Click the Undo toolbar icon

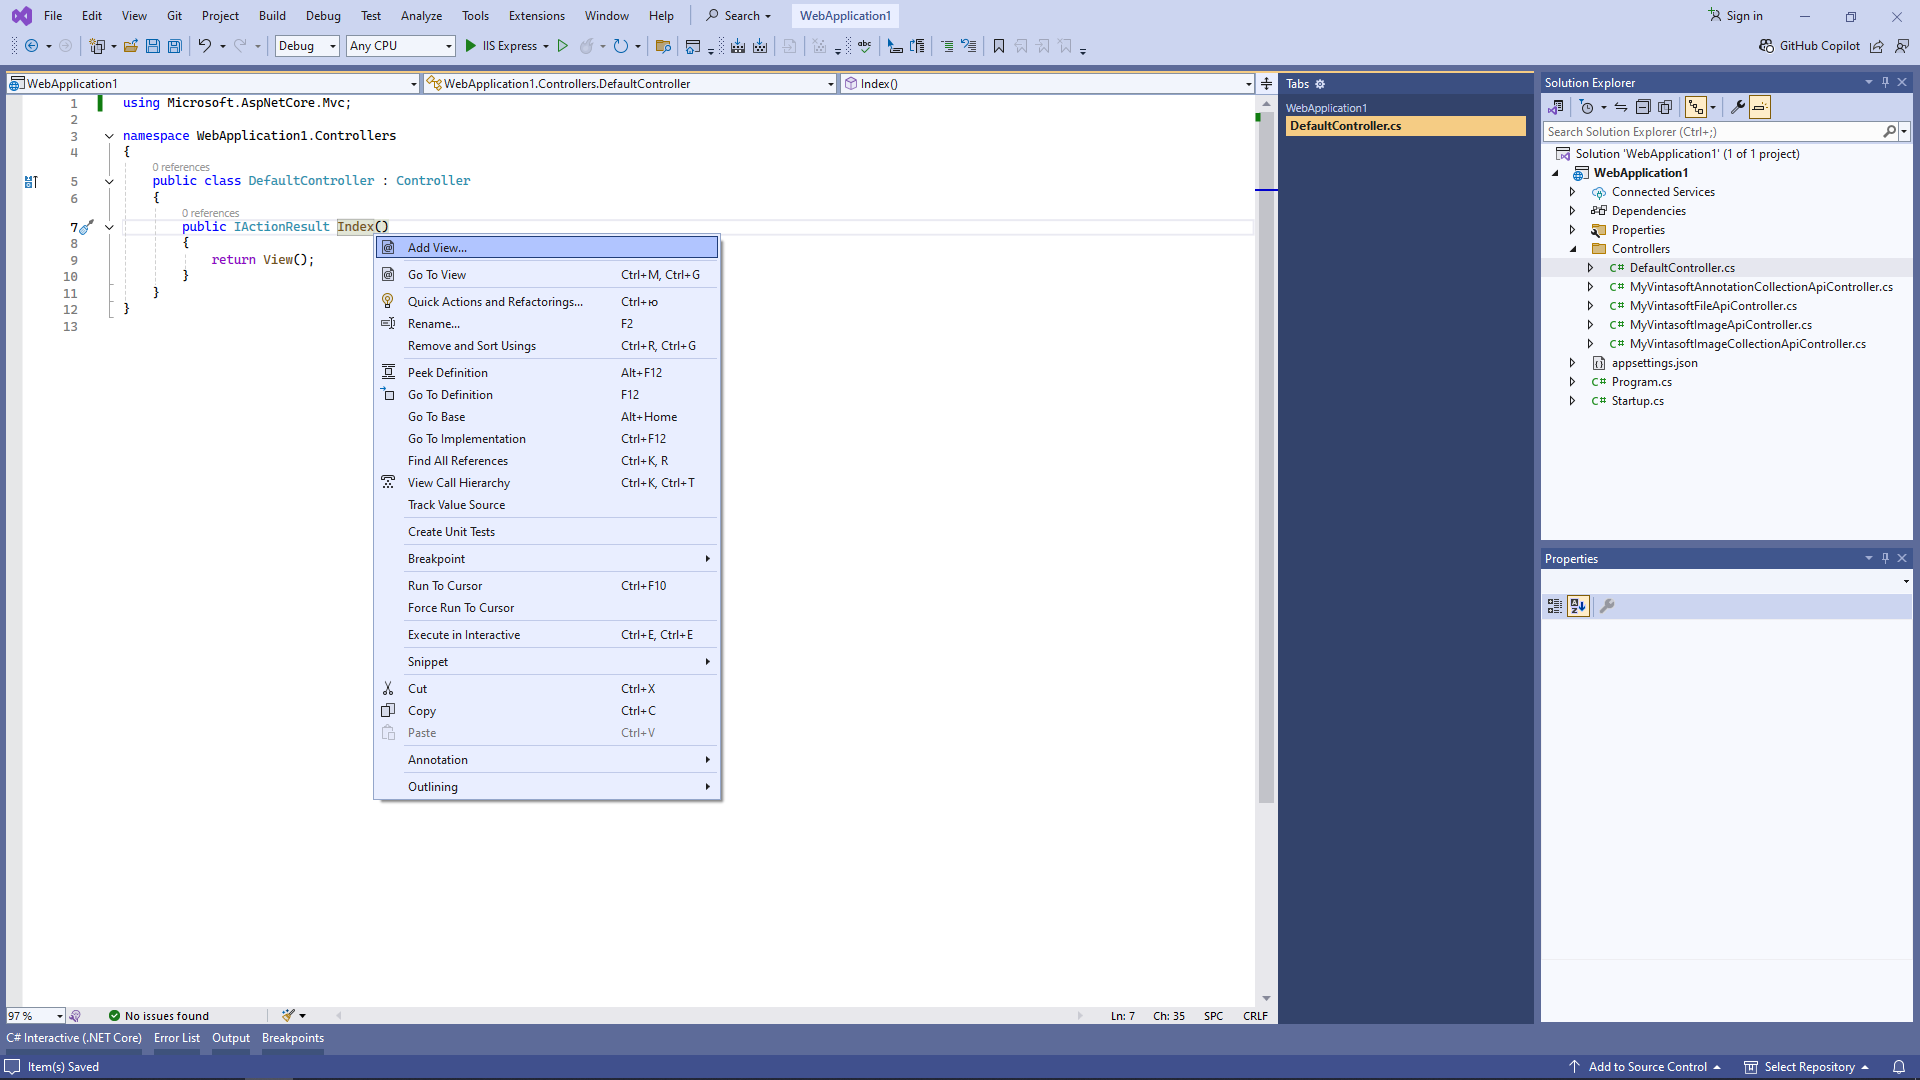tap(204, 46)
